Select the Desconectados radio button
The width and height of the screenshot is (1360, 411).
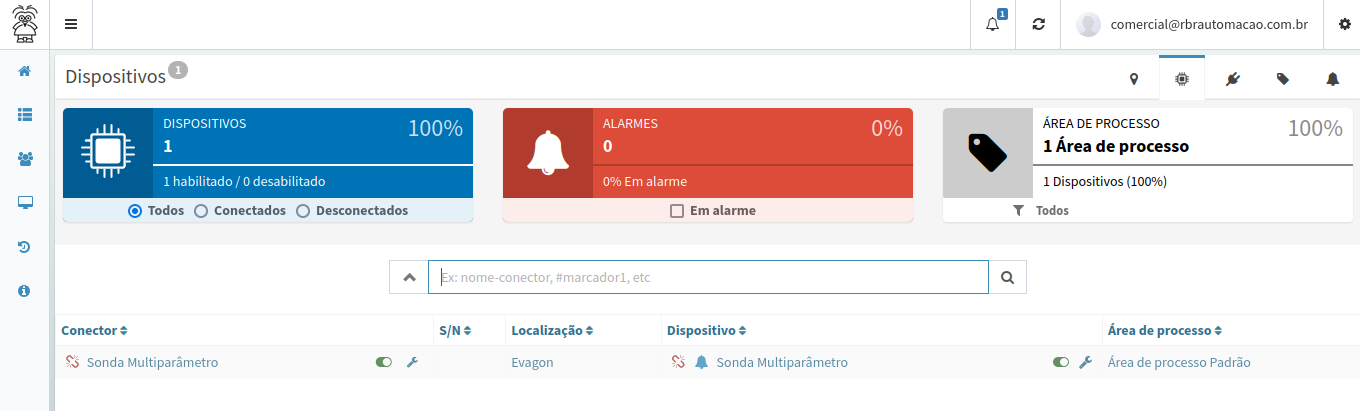pyautogui.click(x=303, y=211)
